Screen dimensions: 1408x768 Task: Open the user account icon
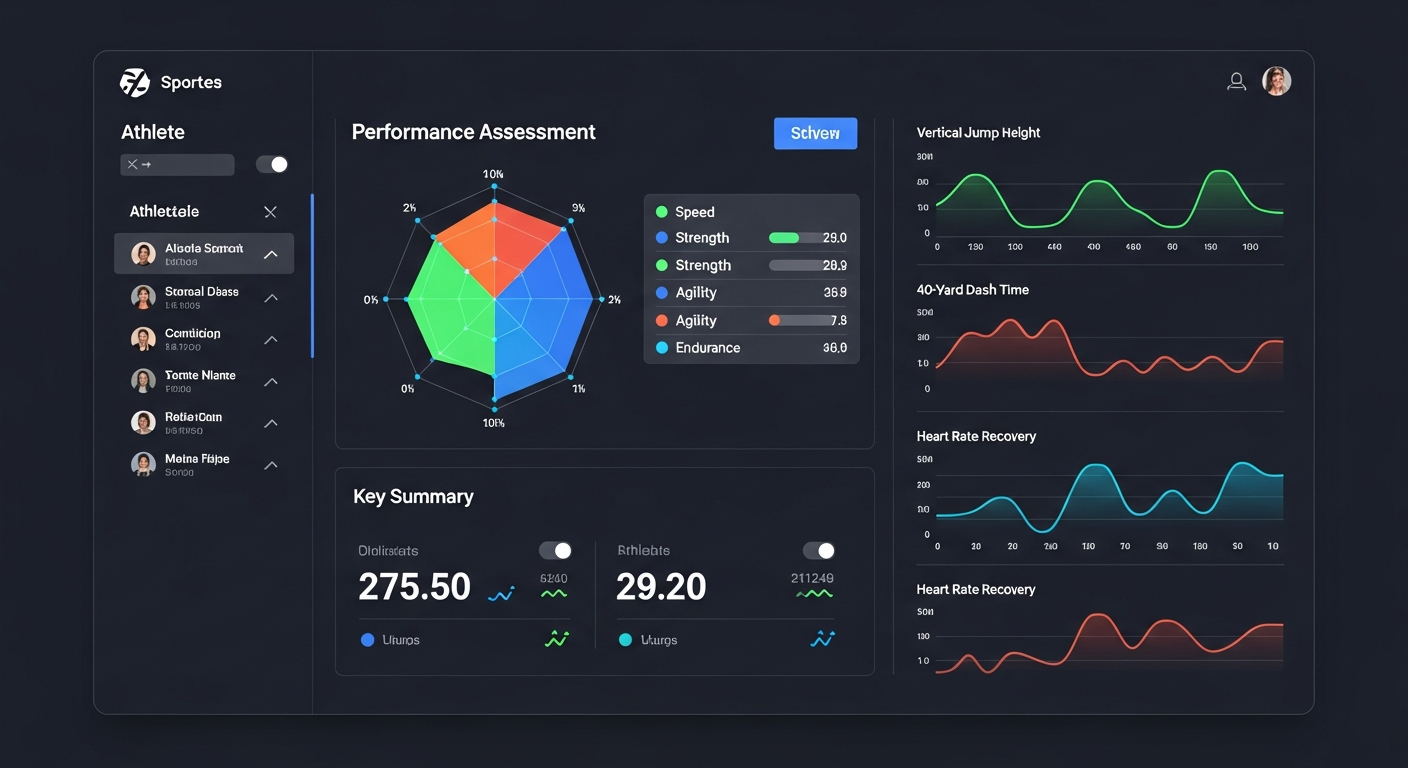(1236, 82)
